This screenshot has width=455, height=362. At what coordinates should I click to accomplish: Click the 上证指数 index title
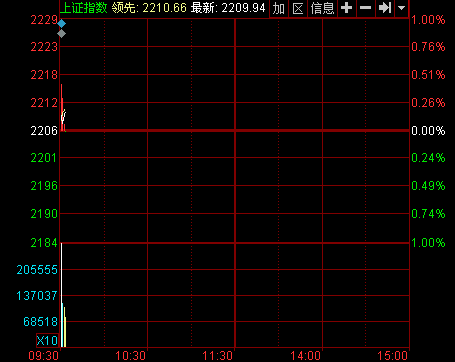84,8
